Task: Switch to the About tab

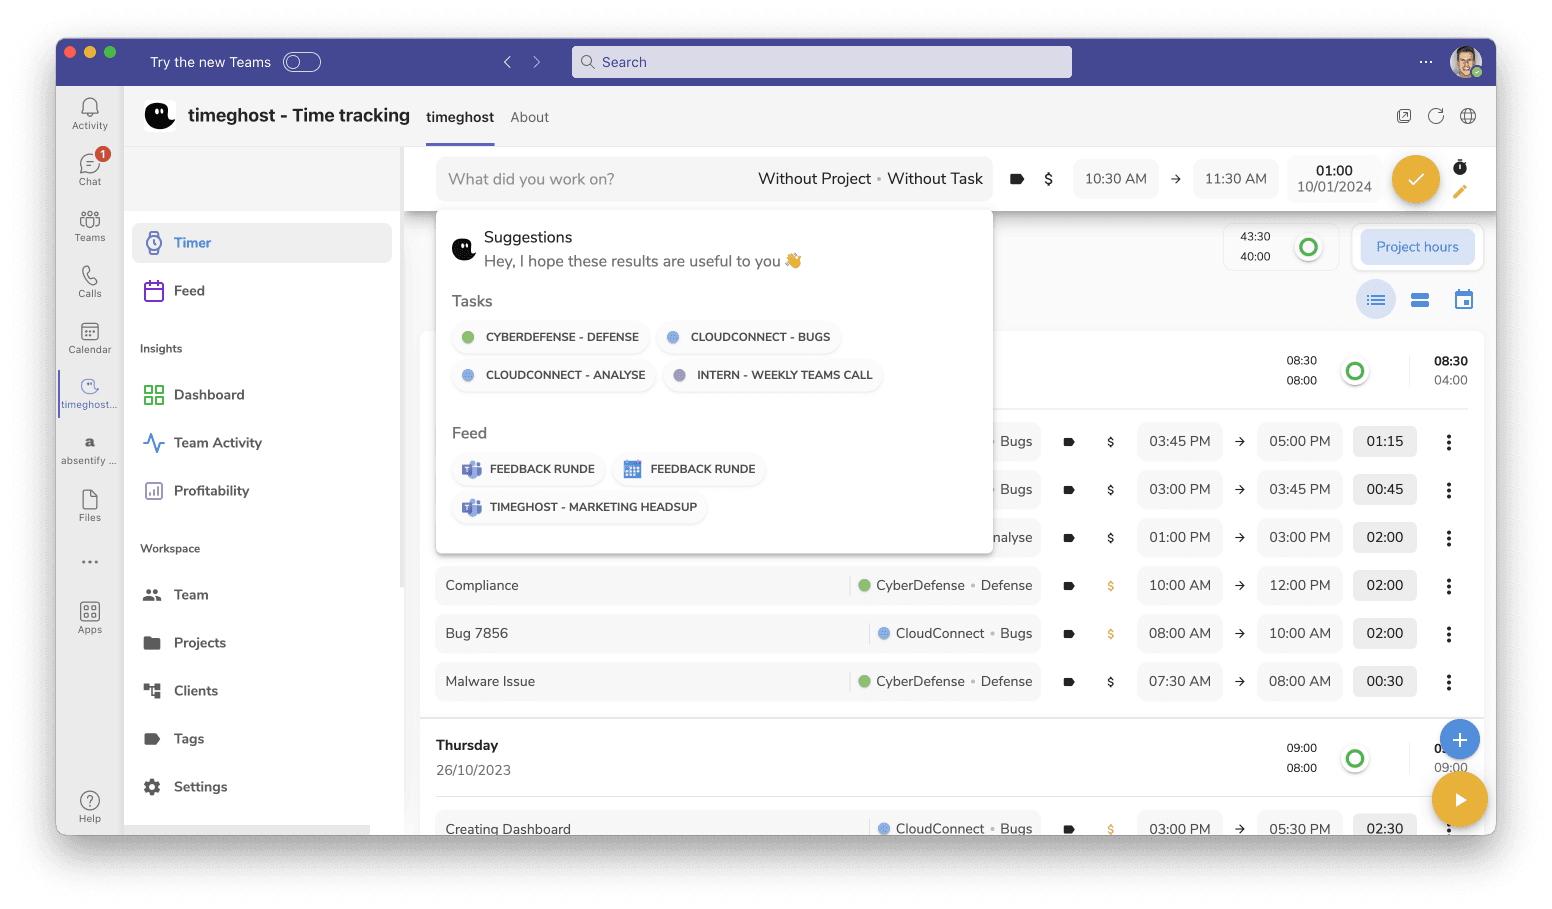Action: coord(529,117)
